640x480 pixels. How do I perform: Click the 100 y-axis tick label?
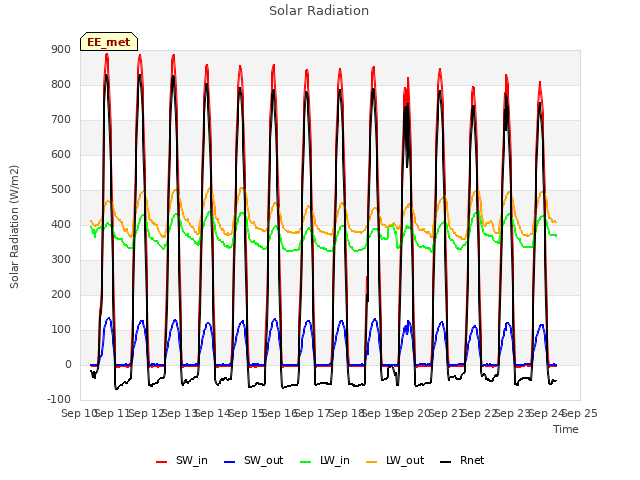point(61,330)
